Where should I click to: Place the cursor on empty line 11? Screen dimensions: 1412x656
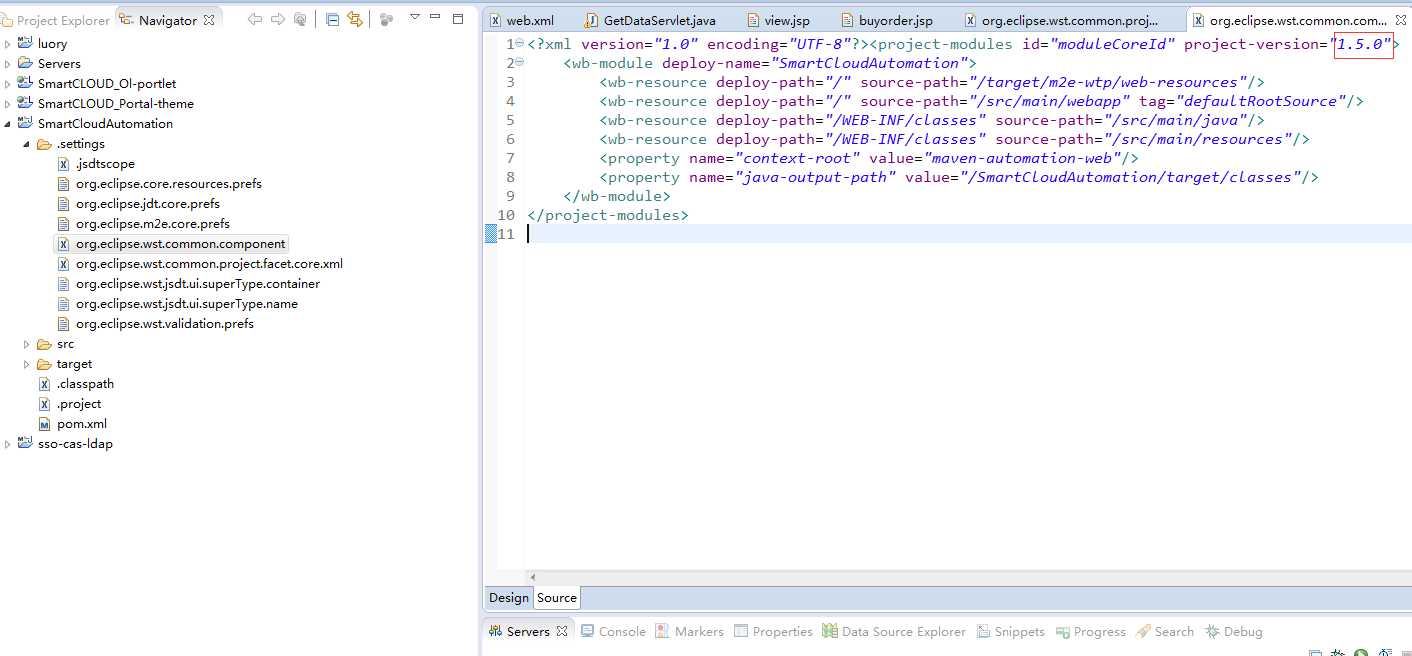click(x=968, y=234)
